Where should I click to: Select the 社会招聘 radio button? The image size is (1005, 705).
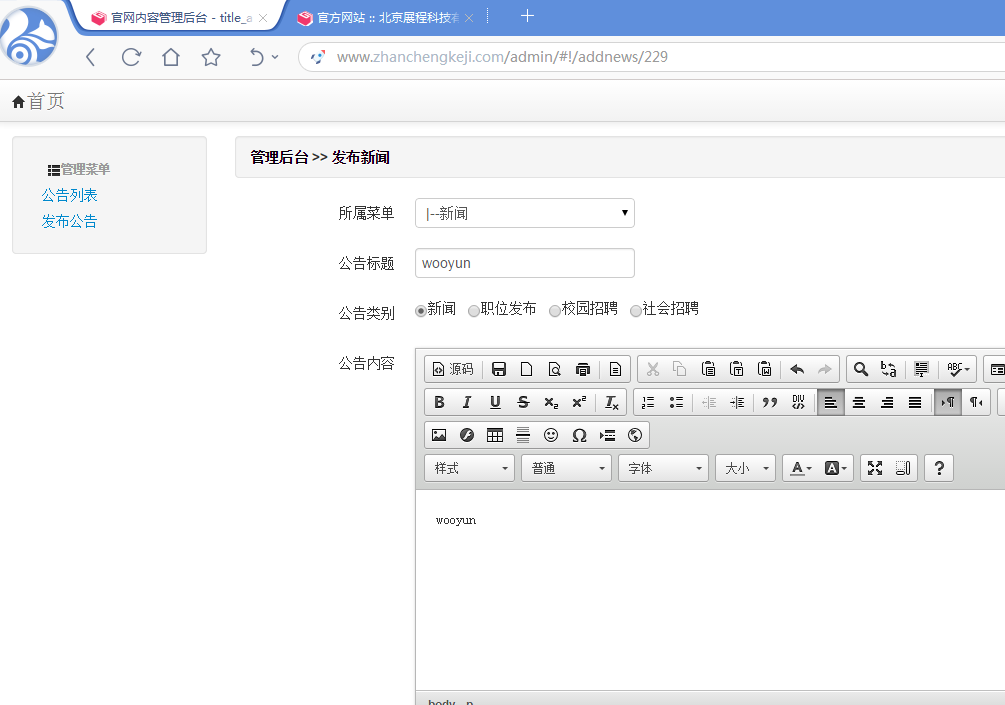point(635,311)
